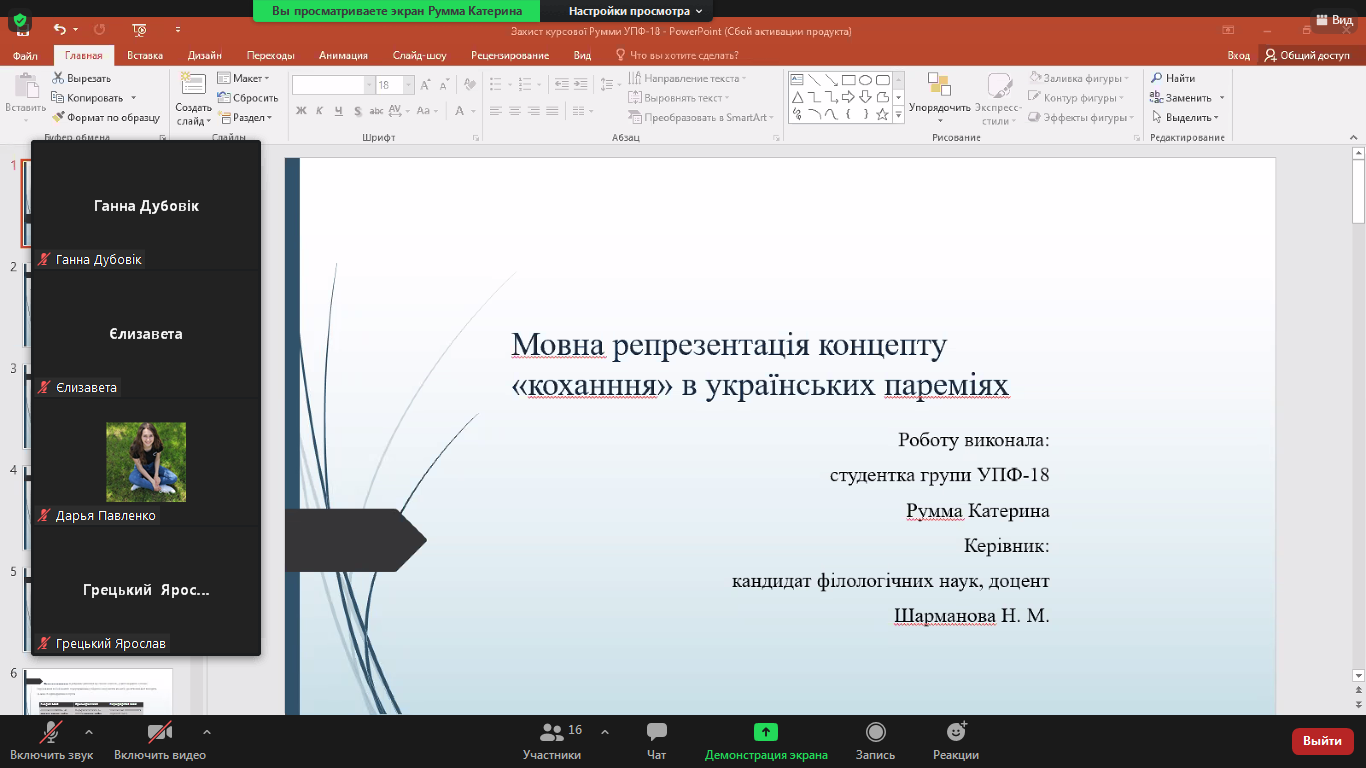Image resolution: width=1366 pixels, height=768 pixels.
Task: Click the Создать слайд new slide icon
Action: pyautogui.click(x=193, y=85)
